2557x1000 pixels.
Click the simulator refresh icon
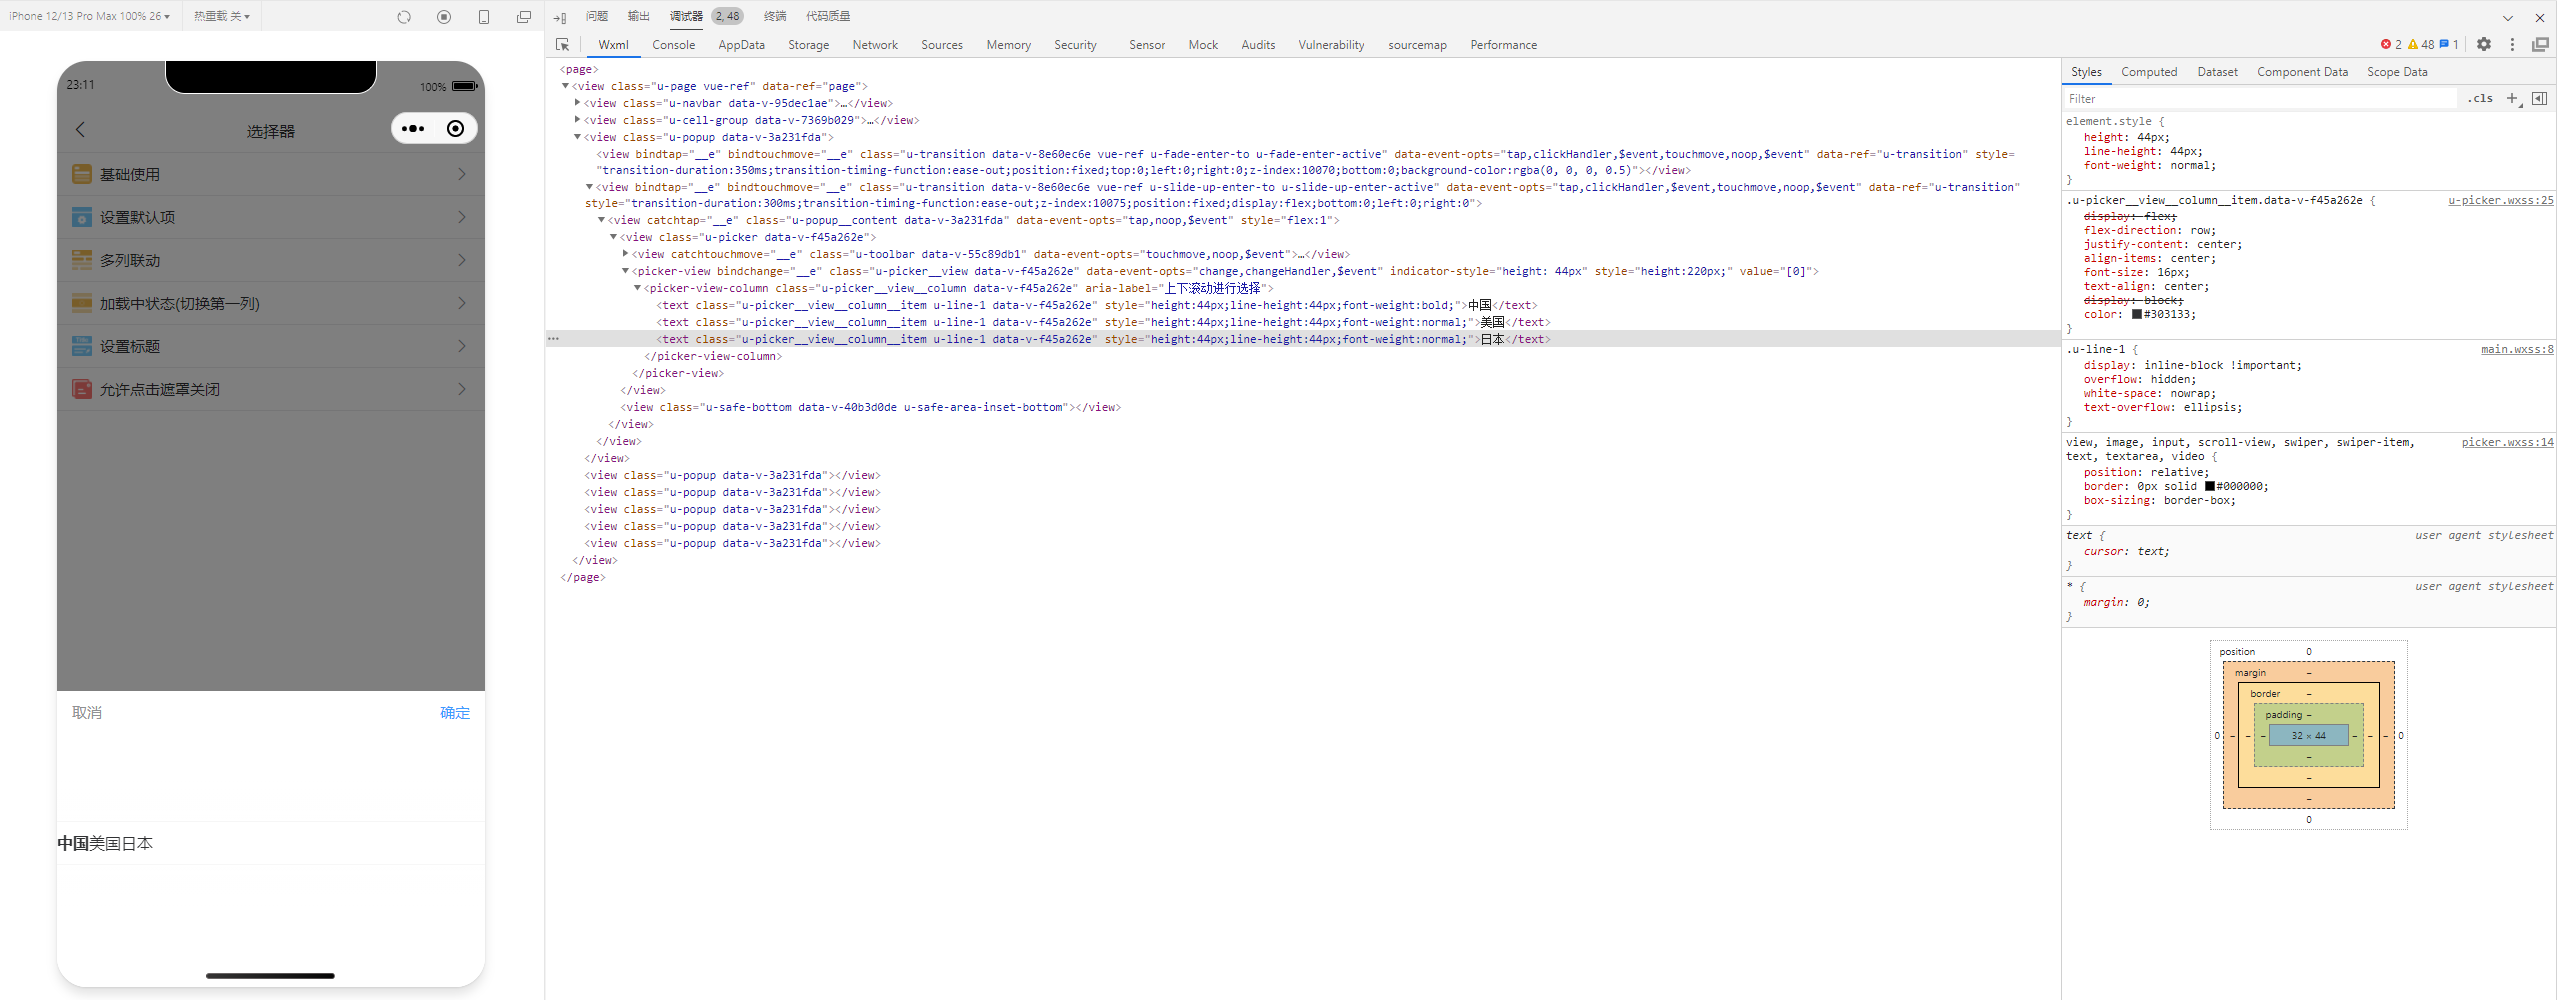(x=404, y=17)
